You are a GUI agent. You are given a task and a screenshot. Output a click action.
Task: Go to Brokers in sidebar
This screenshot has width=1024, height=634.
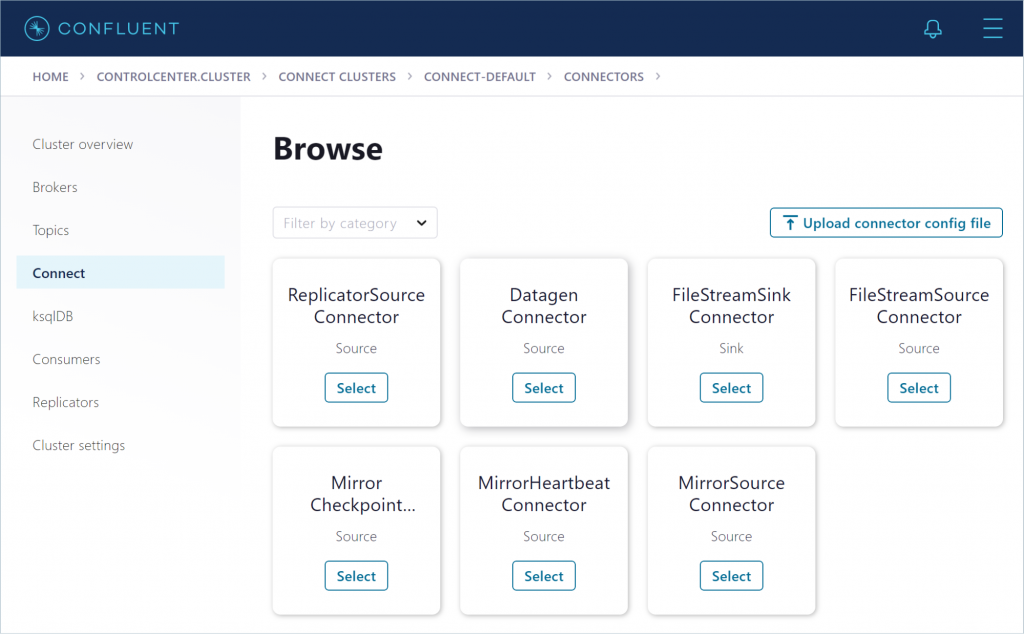coord(55,187)
